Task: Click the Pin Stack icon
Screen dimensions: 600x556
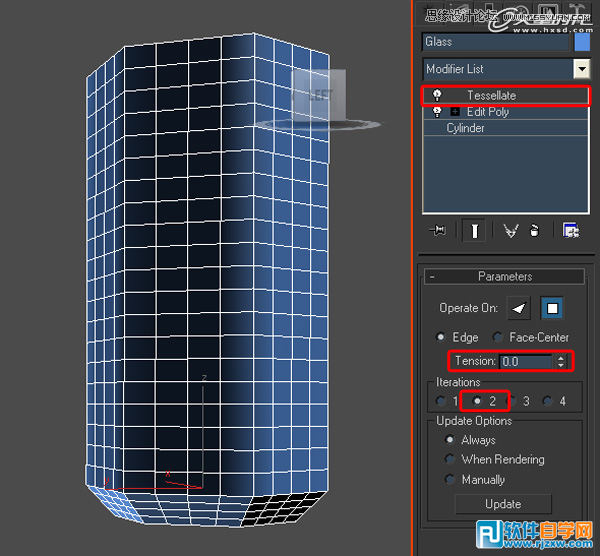Action: coord(437,231)
